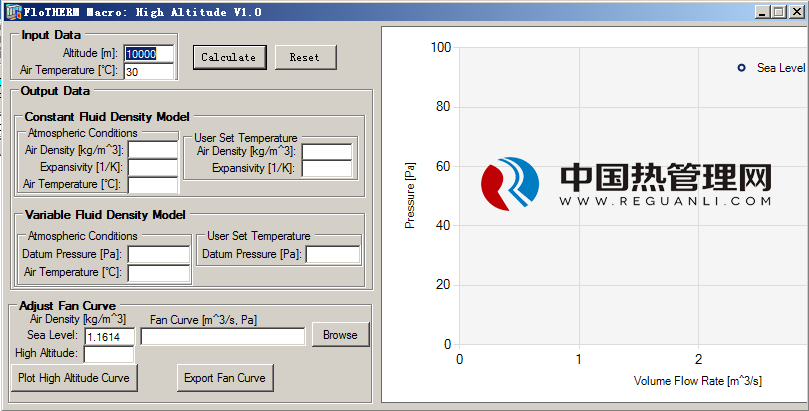
Task: Reset the input data
Action: point(305,58)
